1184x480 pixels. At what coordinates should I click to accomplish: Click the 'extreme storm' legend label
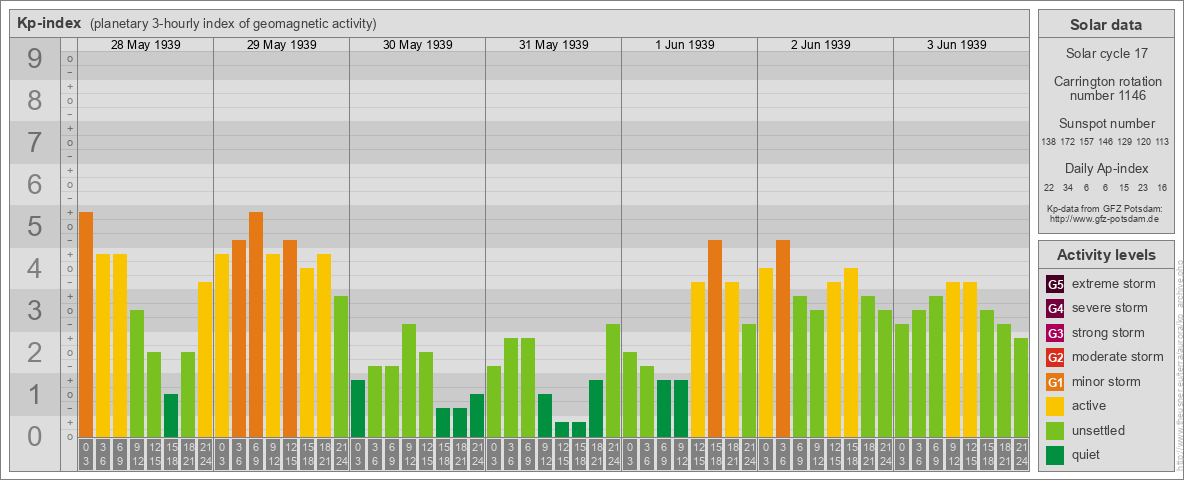tap(1114, 285)
